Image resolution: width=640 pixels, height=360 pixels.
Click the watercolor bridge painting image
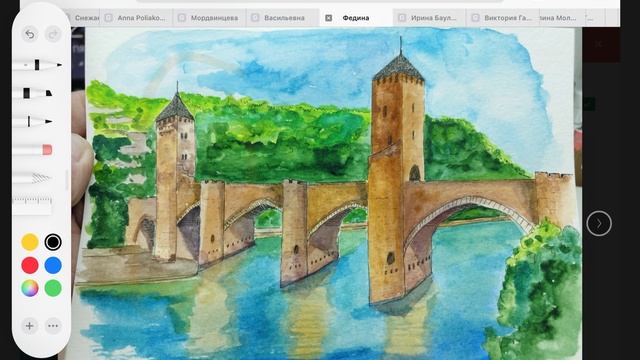point(327,194)
